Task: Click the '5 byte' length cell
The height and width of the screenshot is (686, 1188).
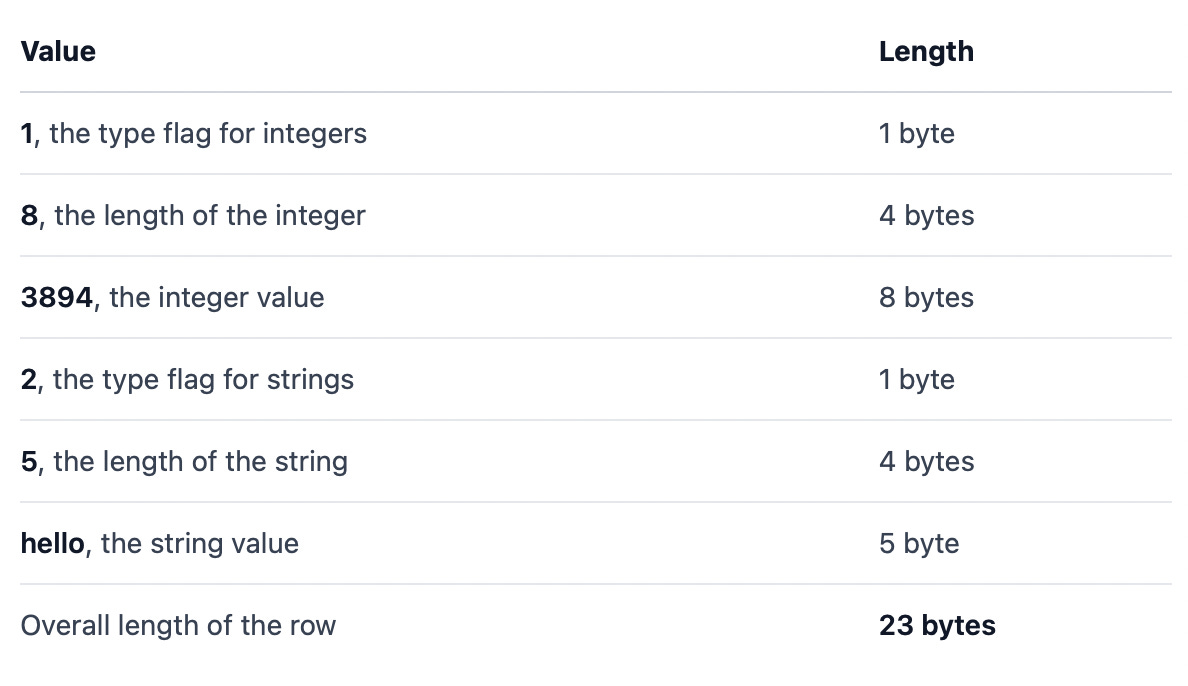Action: 919,543
